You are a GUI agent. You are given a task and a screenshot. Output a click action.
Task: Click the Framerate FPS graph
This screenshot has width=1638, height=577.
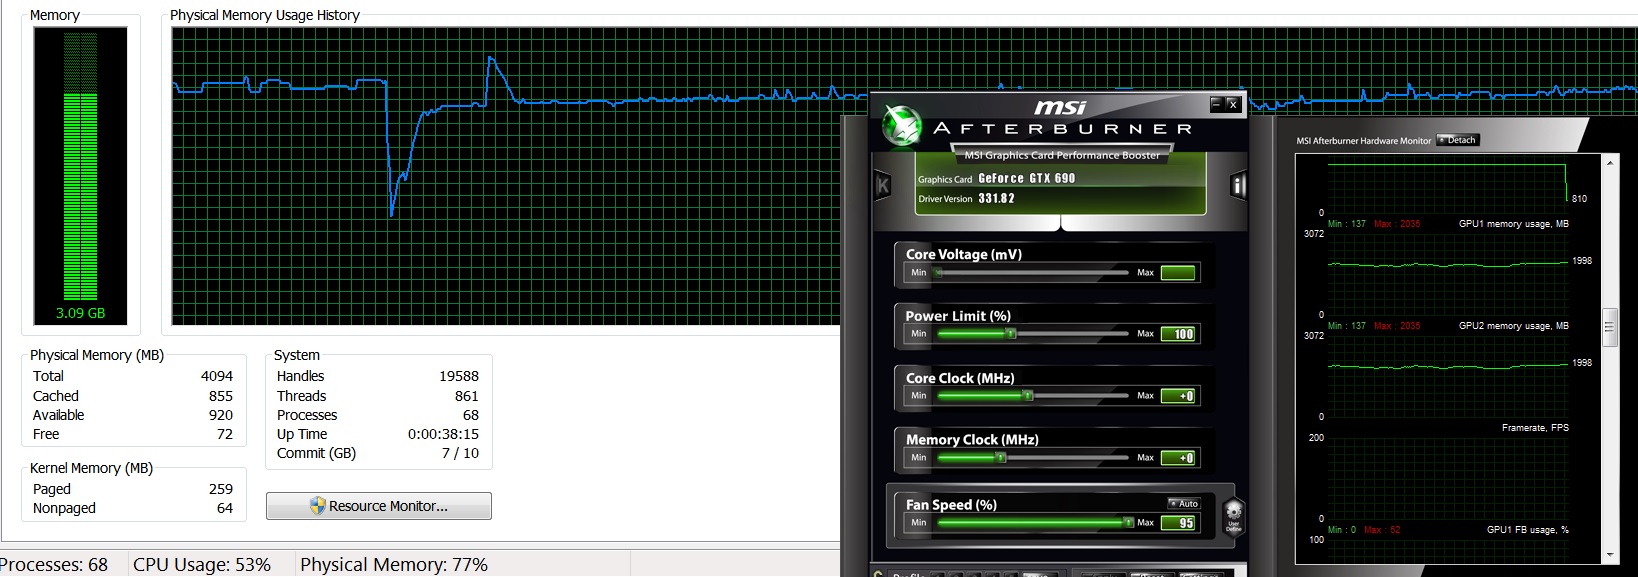pos(1448,478)
